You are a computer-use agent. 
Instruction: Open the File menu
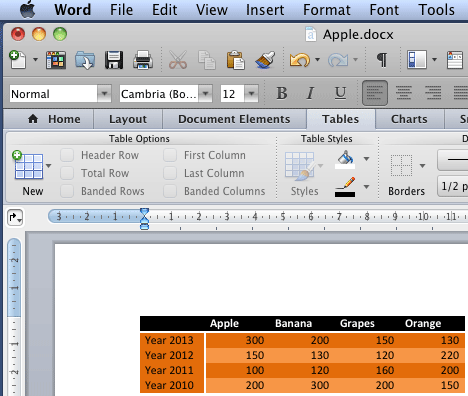click(121, 10)
